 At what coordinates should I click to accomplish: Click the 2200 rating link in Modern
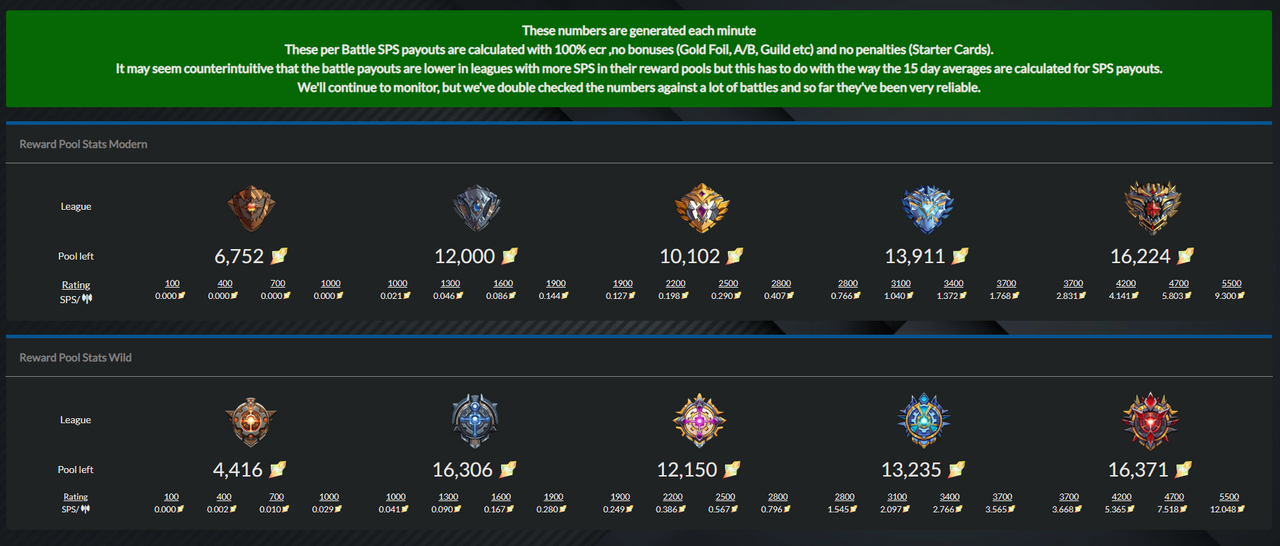673,284
